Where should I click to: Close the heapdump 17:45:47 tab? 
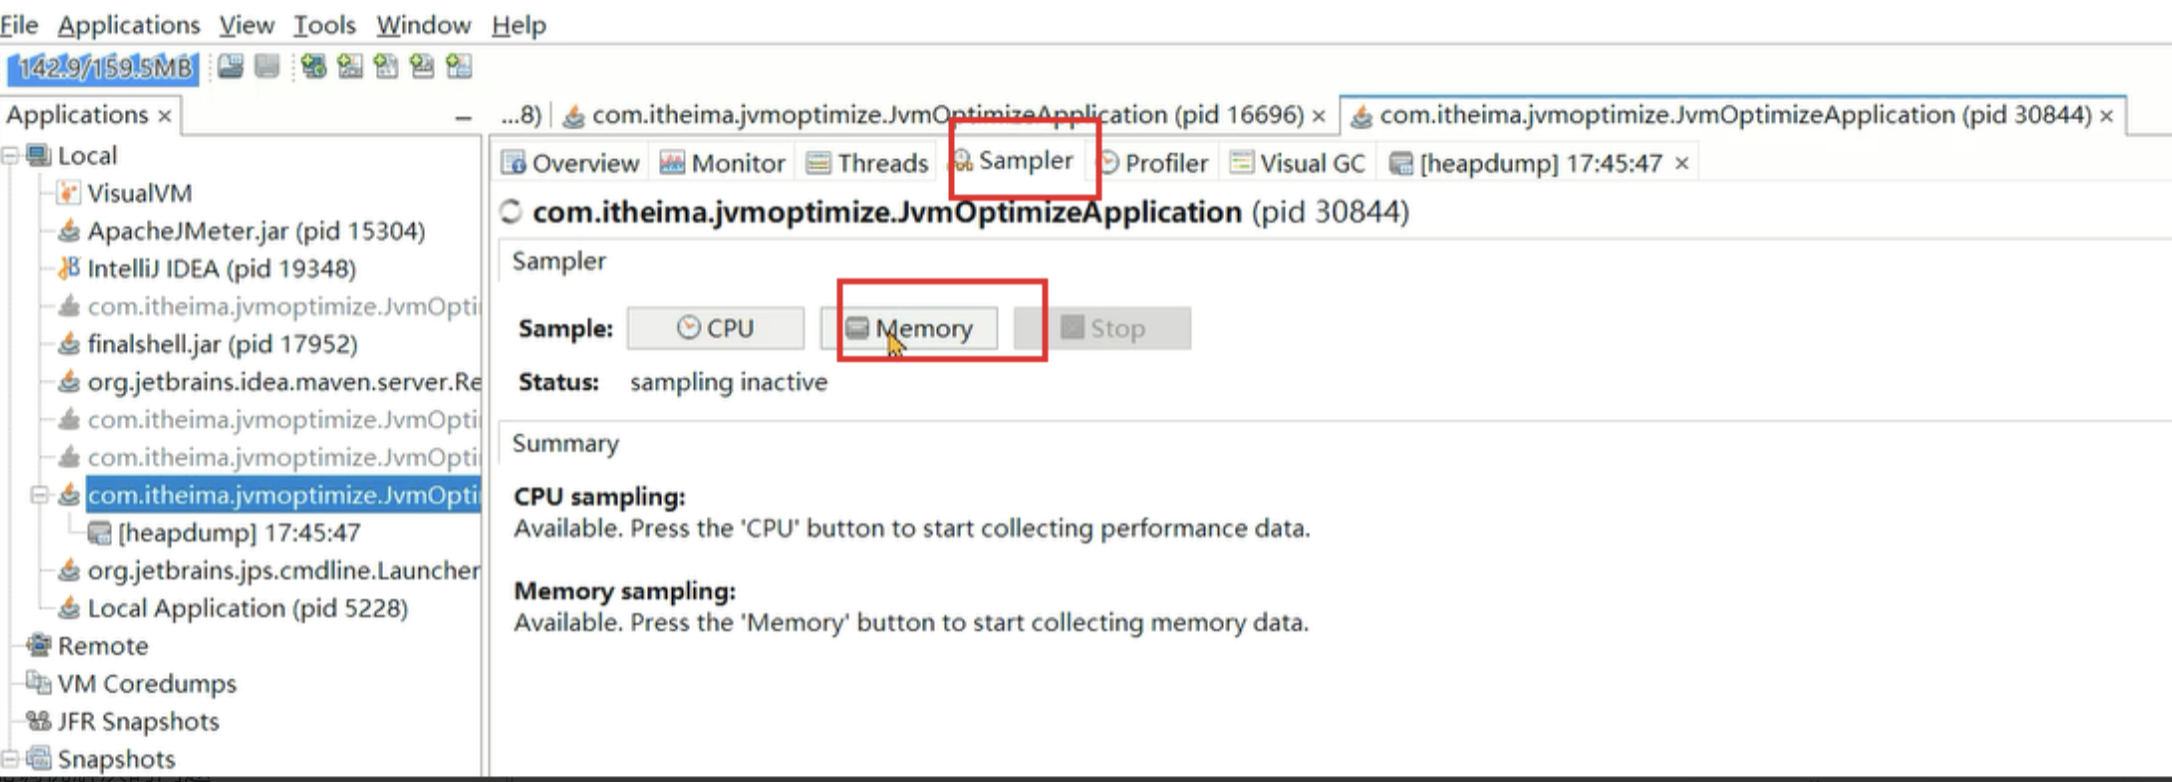(x=1682, y=163)
